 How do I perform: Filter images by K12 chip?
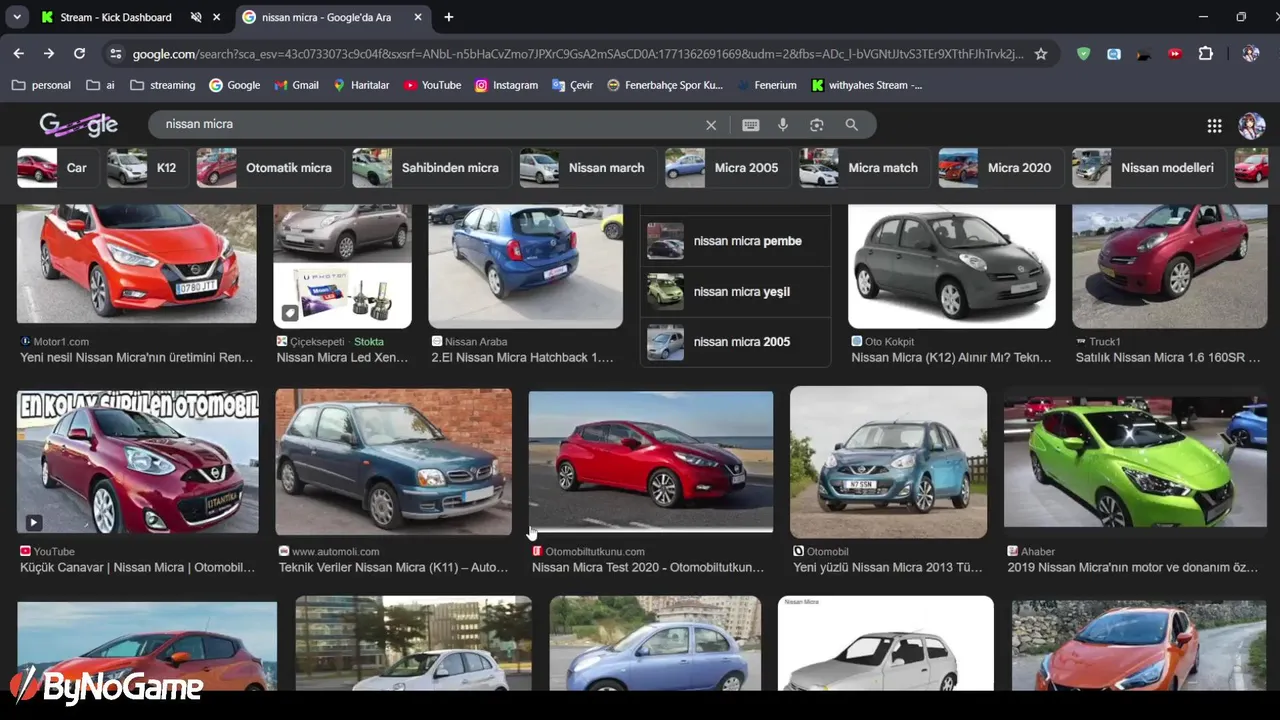click(x=146, y=168)
